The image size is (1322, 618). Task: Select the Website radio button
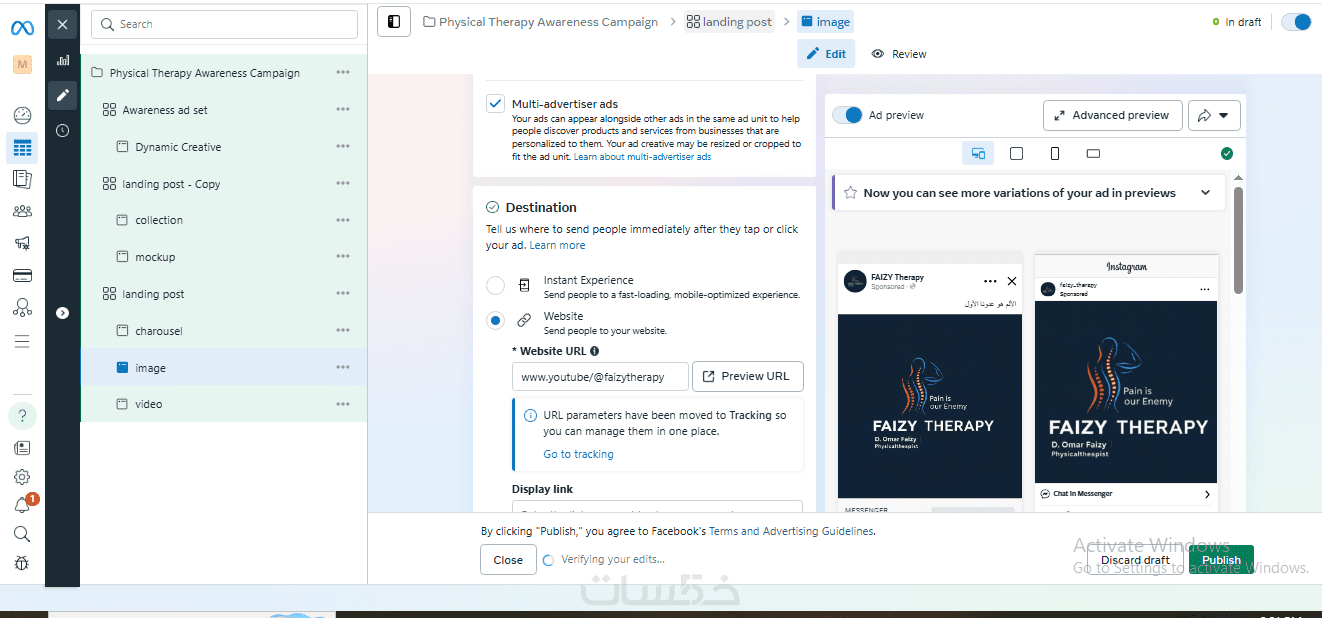pos(495,321)
